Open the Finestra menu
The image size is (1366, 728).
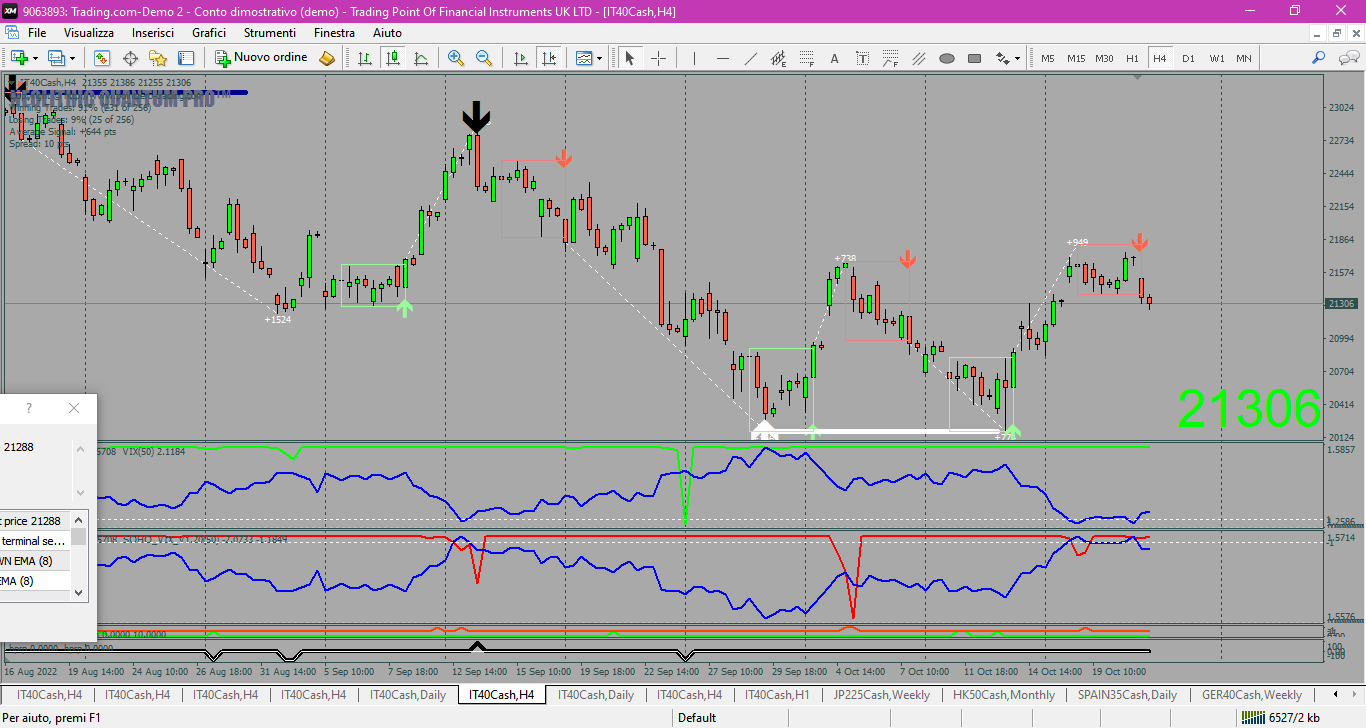point(334,33)
